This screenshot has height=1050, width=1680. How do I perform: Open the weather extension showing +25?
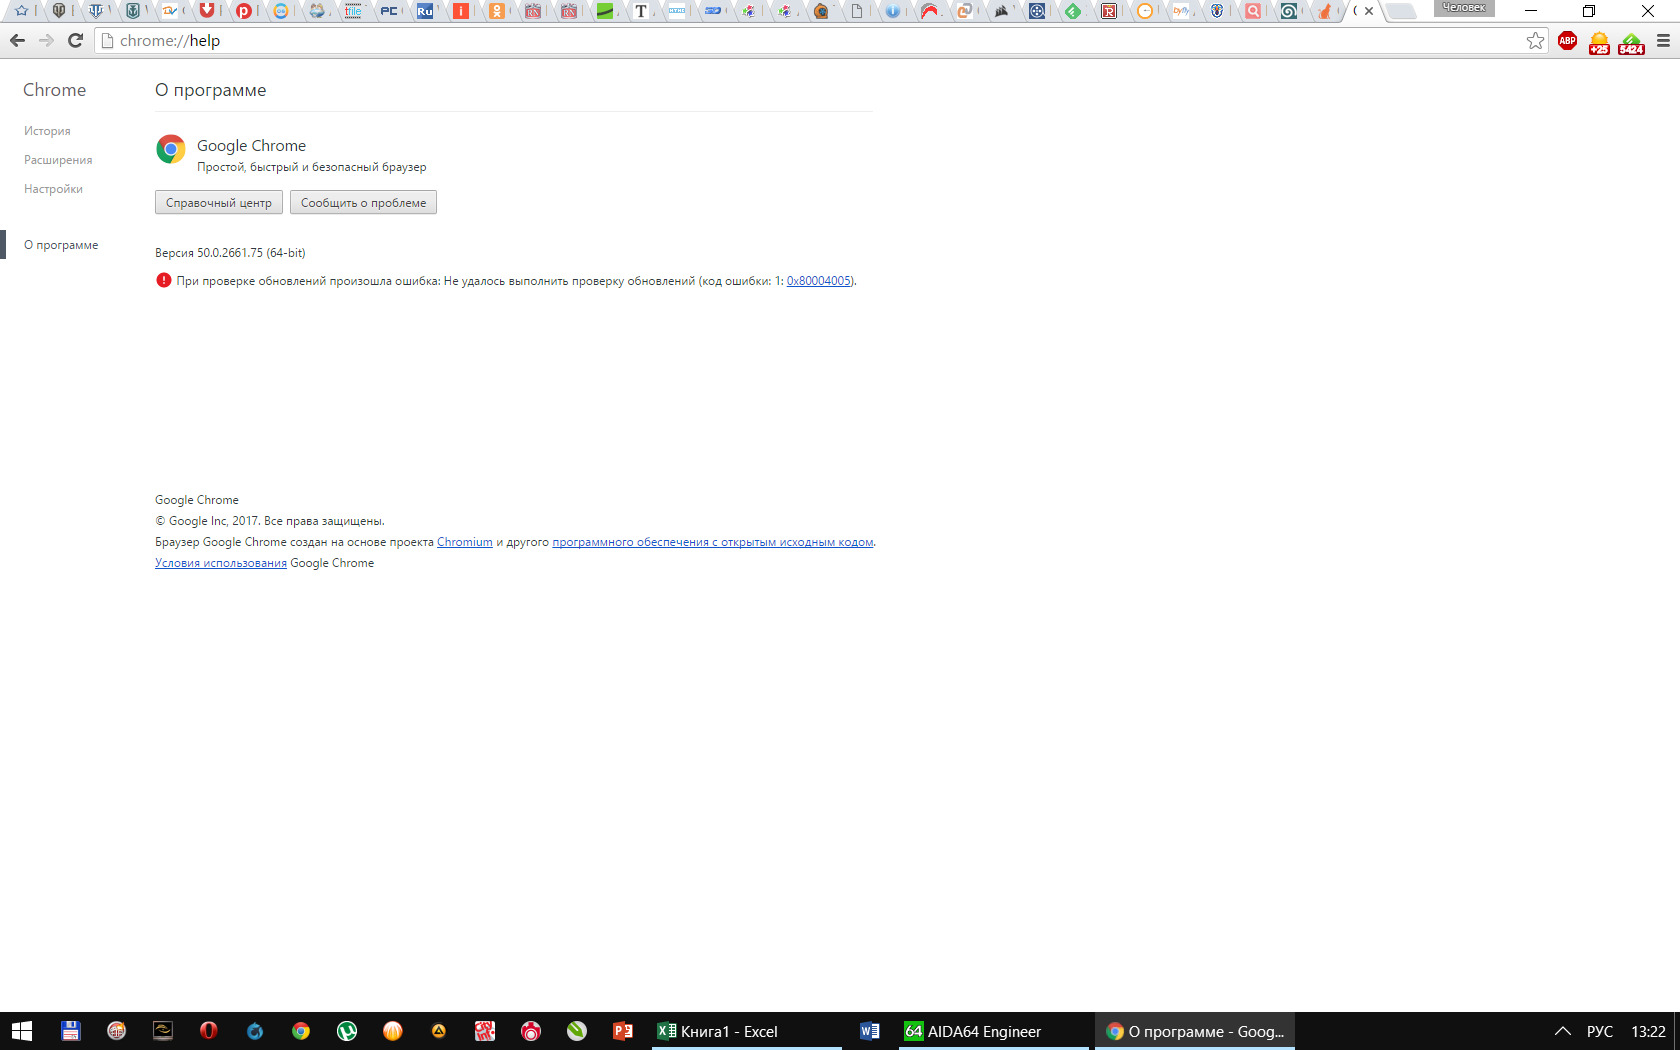1599,43
